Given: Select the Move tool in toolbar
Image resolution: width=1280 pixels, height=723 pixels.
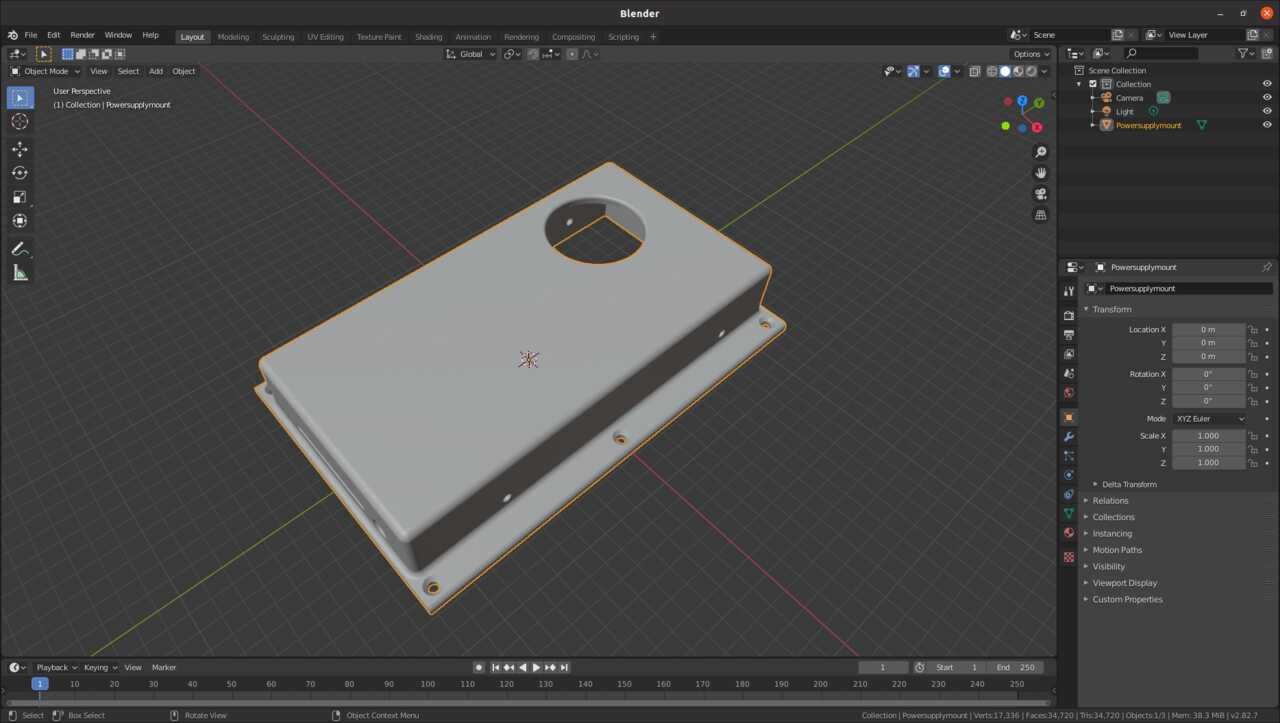Looking at the screenshot, I should coord(20,149).
